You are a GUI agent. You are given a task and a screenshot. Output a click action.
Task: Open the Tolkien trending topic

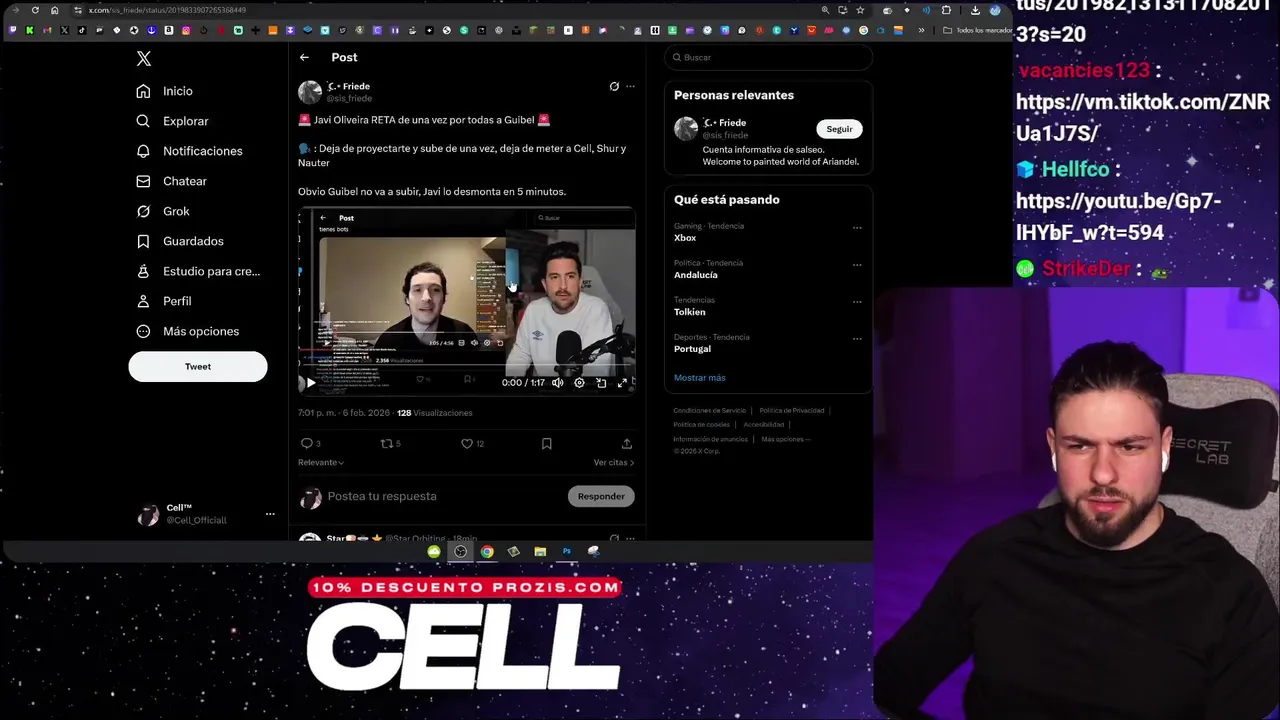(x=690, y=312)
